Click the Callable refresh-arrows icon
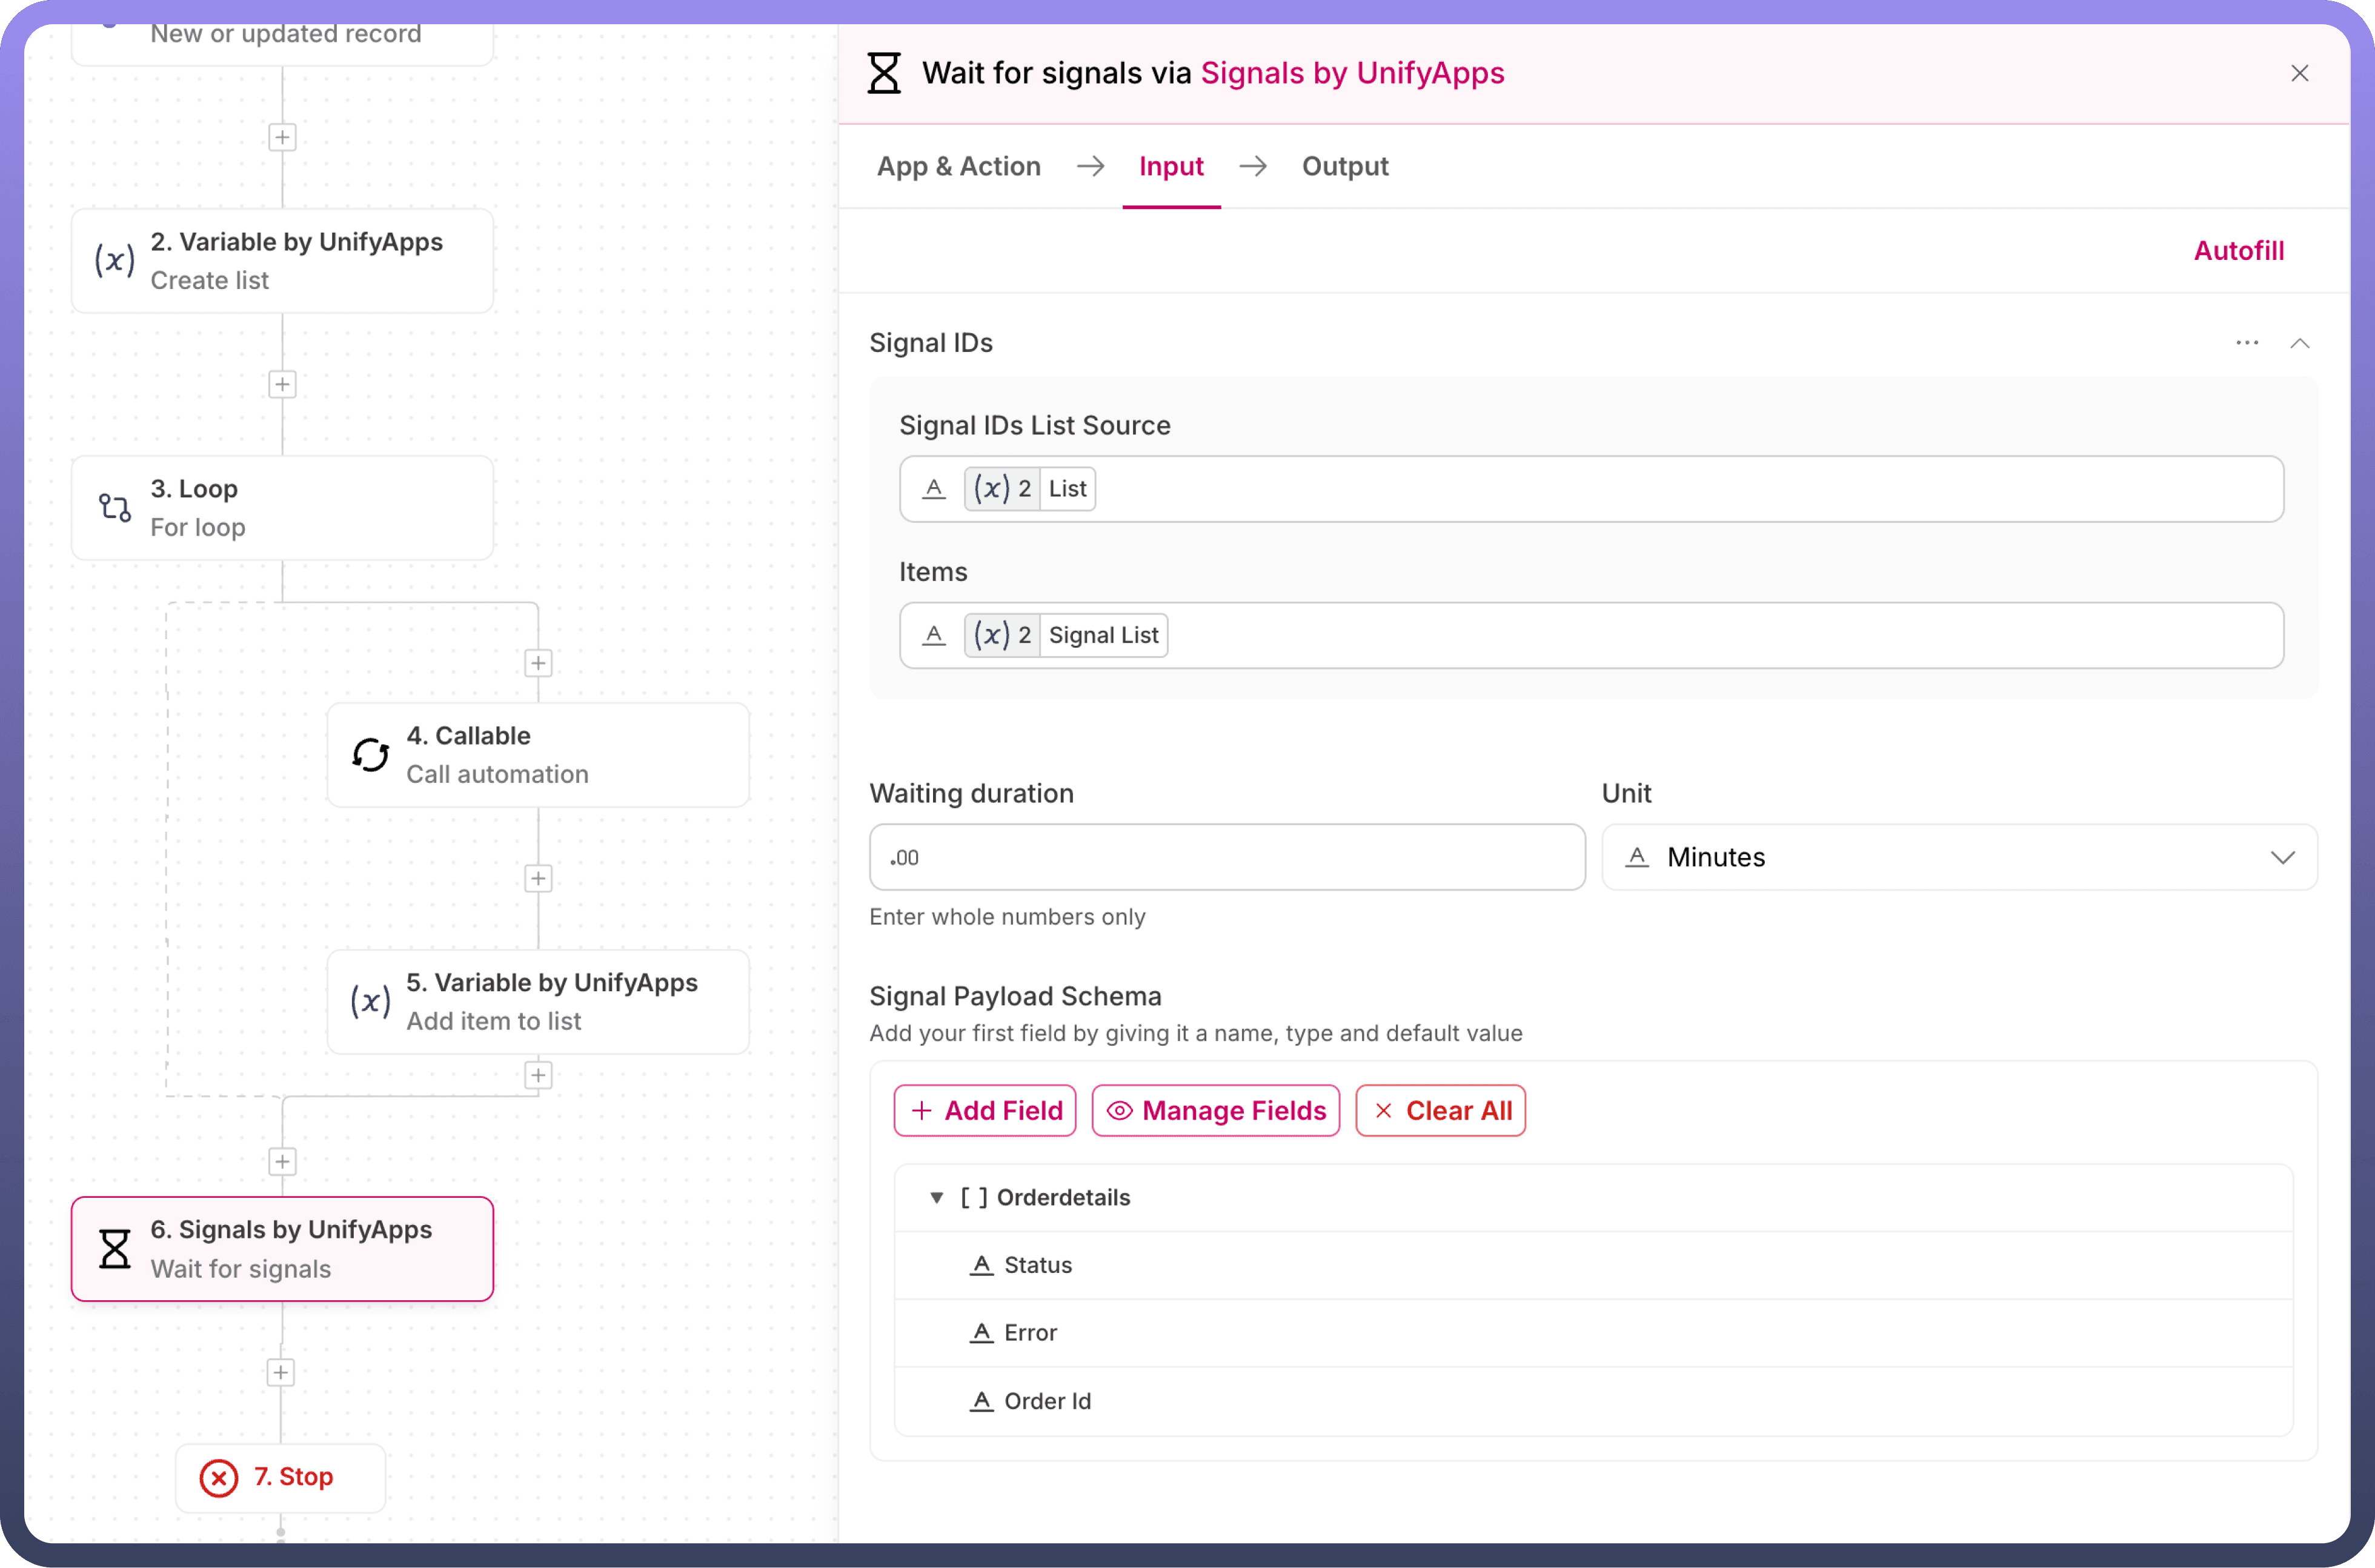Viewport: 2375px width, 1568px height. click(x=370, y=755)
